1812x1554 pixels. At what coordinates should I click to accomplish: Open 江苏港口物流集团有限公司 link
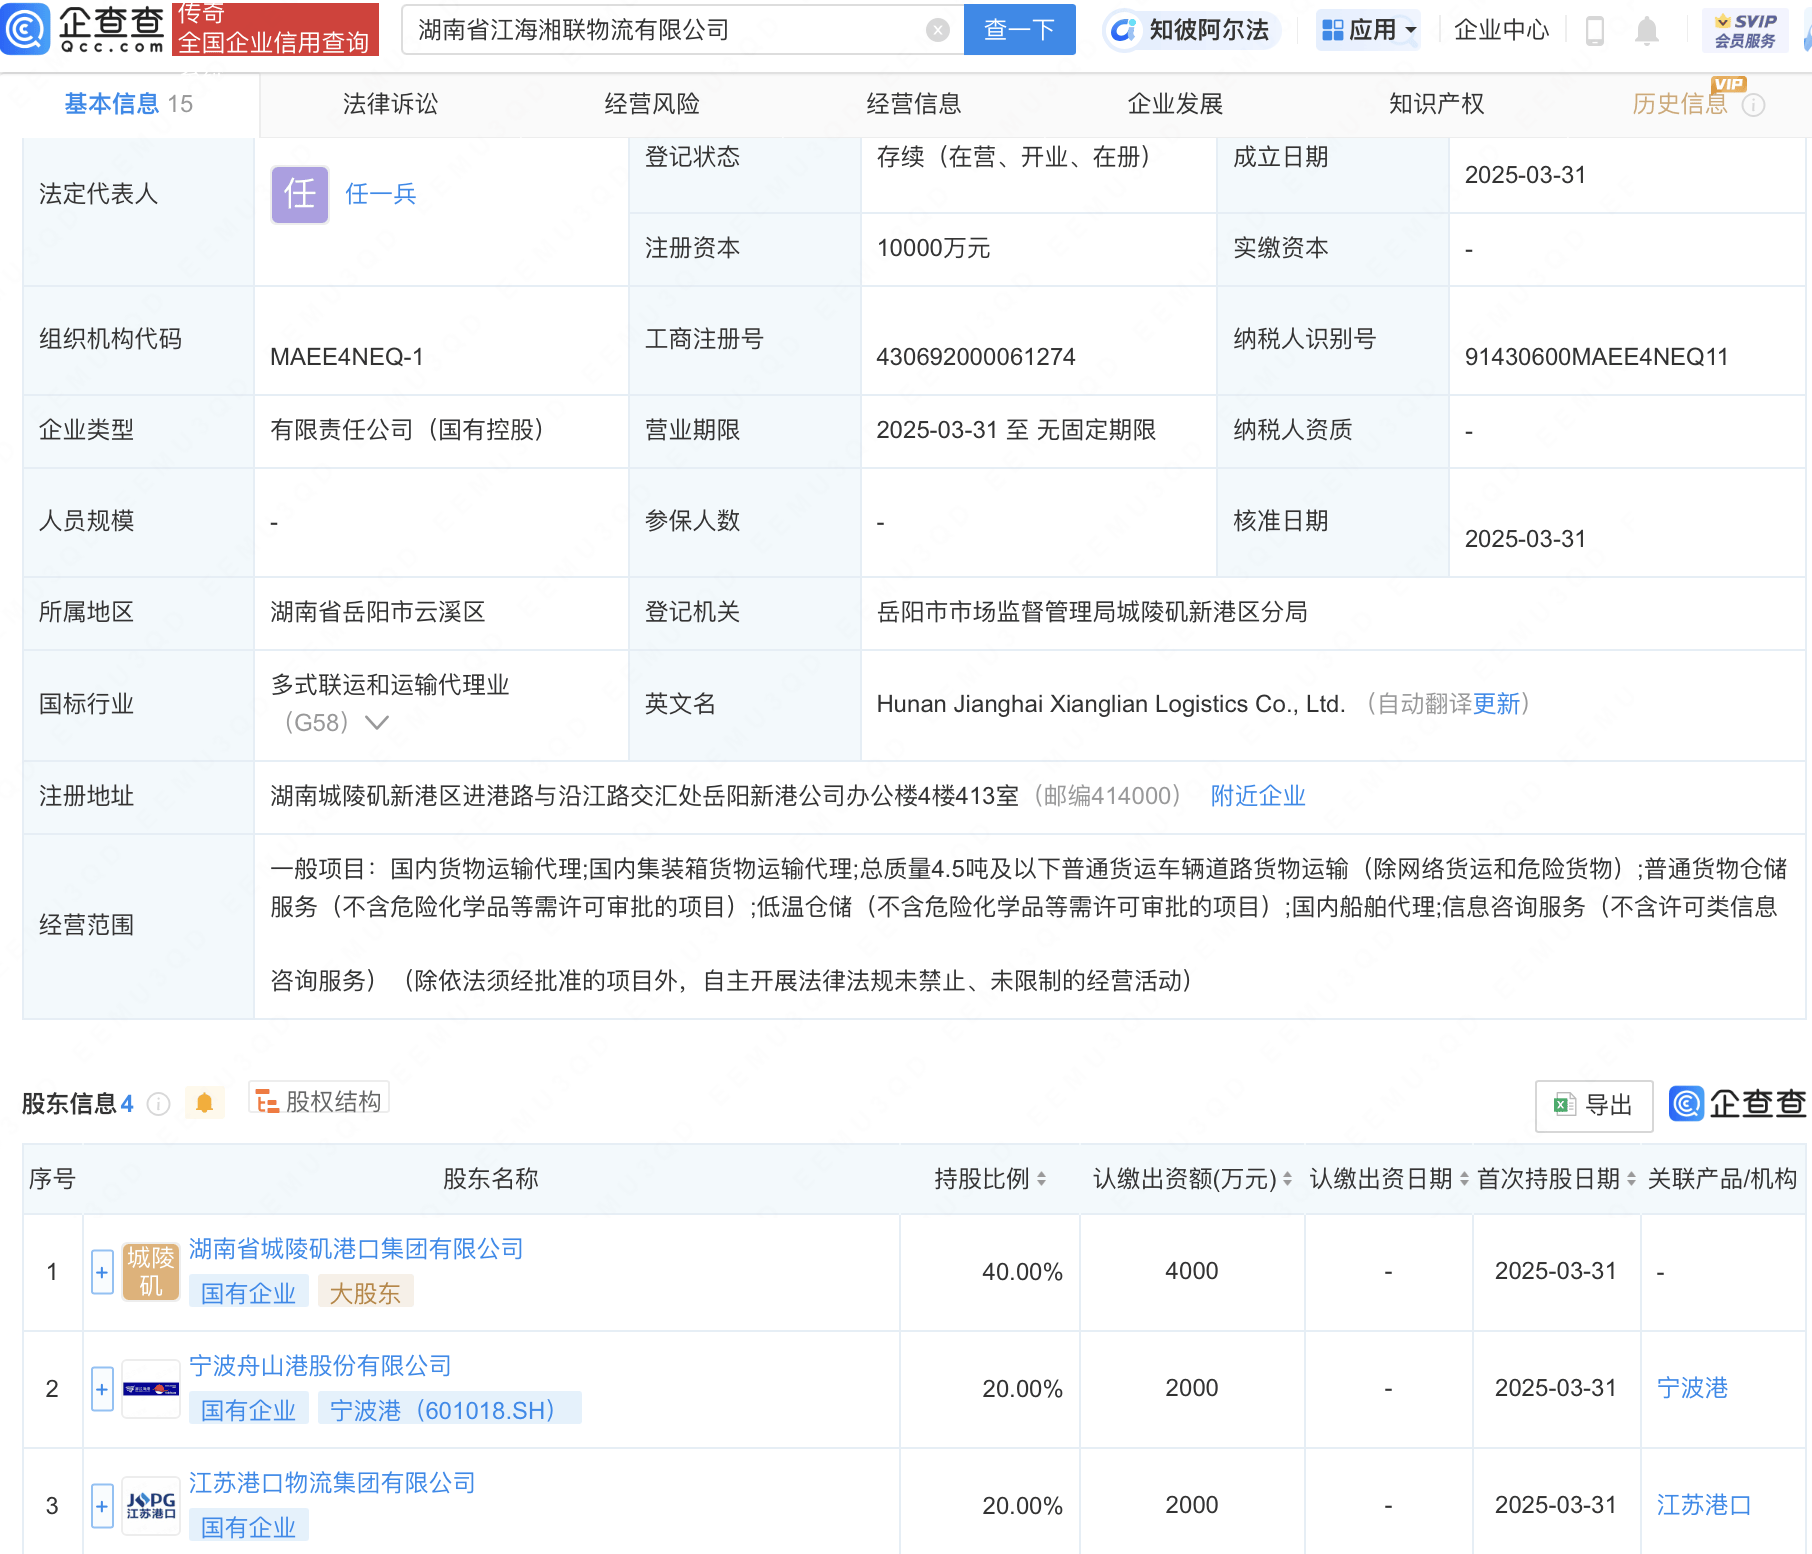(332, 1483)
